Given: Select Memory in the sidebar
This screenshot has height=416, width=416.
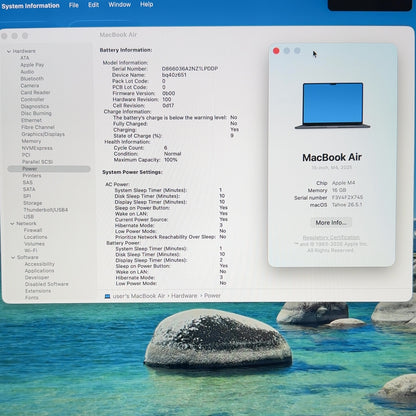Looking at the screenshot, I should click(x=31, y=141).
